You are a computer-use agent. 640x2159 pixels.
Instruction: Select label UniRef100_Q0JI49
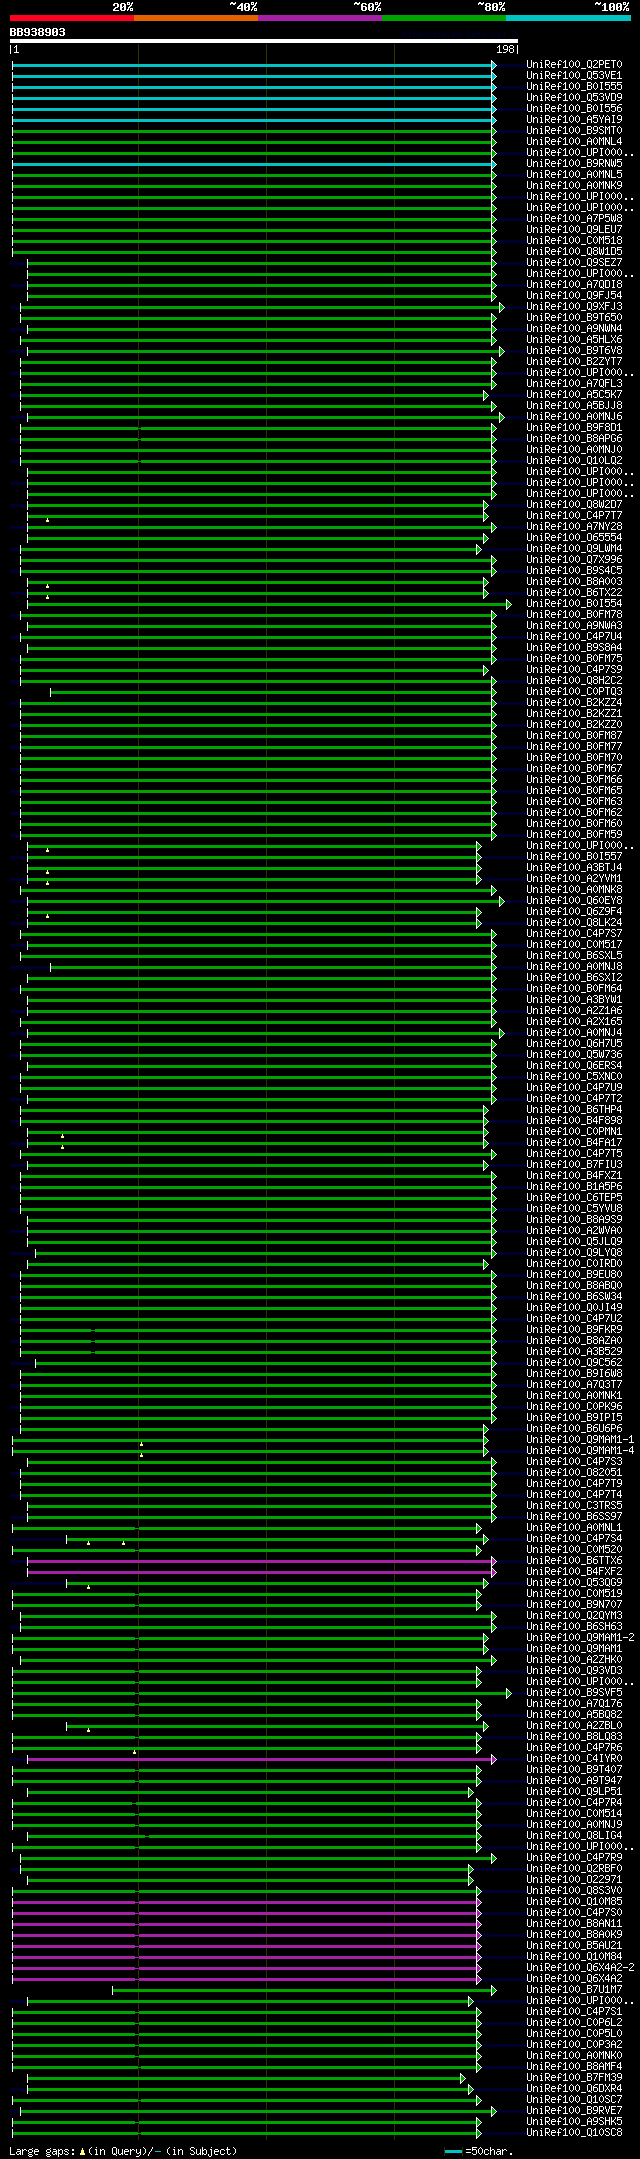pyautogui.click(x=574, y=1308)
